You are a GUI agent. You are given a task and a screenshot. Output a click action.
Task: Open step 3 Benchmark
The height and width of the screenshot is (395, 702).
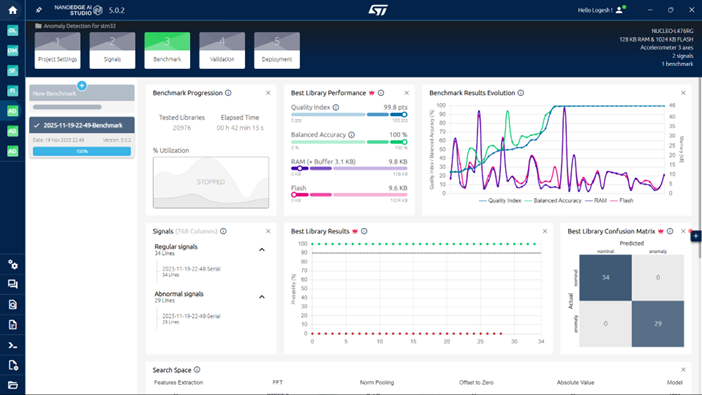tap(167, 50)
